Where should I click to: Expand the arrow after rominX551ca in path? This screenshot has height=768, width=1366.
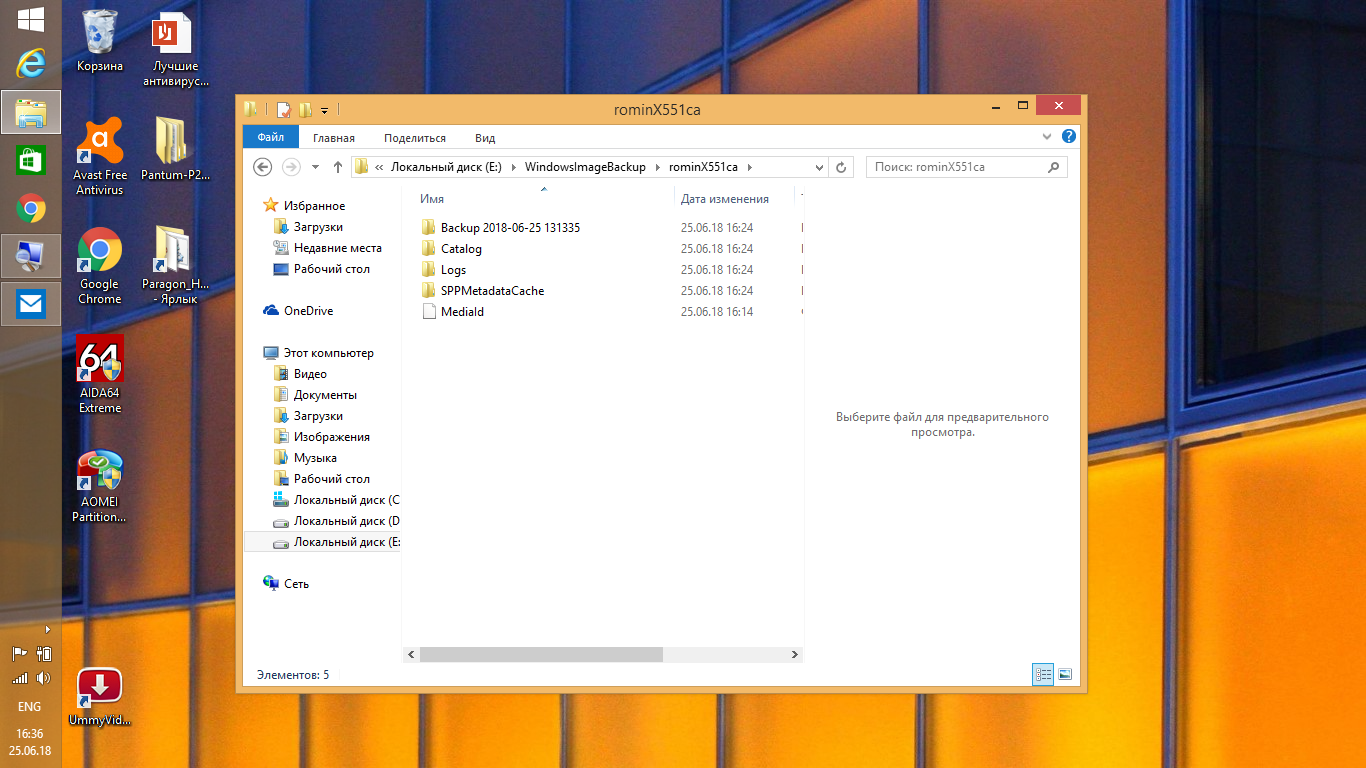[749, 167]
